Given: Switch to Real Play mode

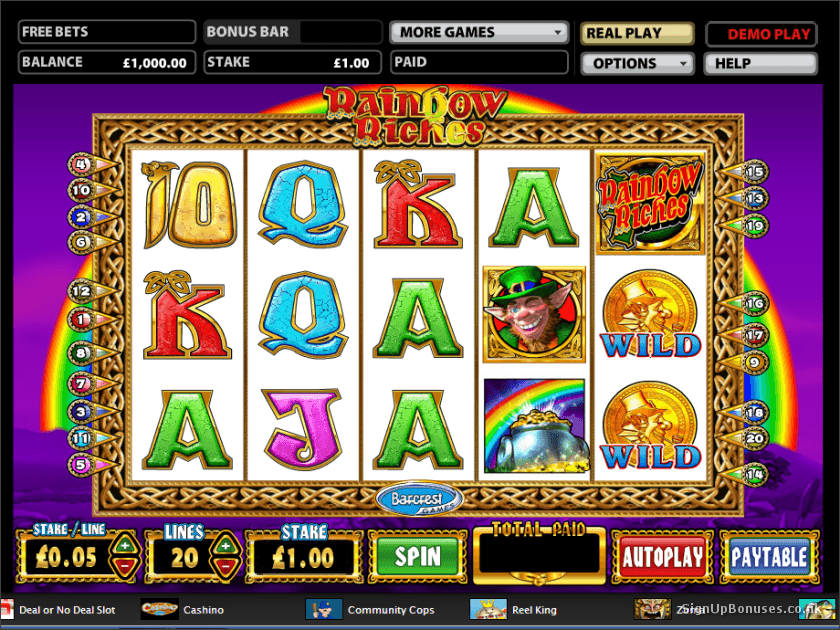Looking at the screenshot, I should [x=638, y=33].
